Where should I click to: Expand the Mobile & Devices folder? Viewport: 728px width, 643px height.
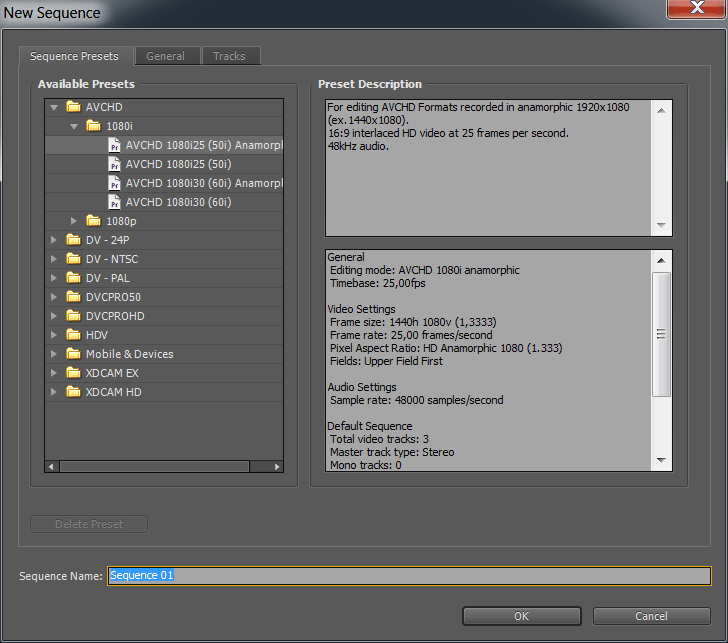coord(53,354)
